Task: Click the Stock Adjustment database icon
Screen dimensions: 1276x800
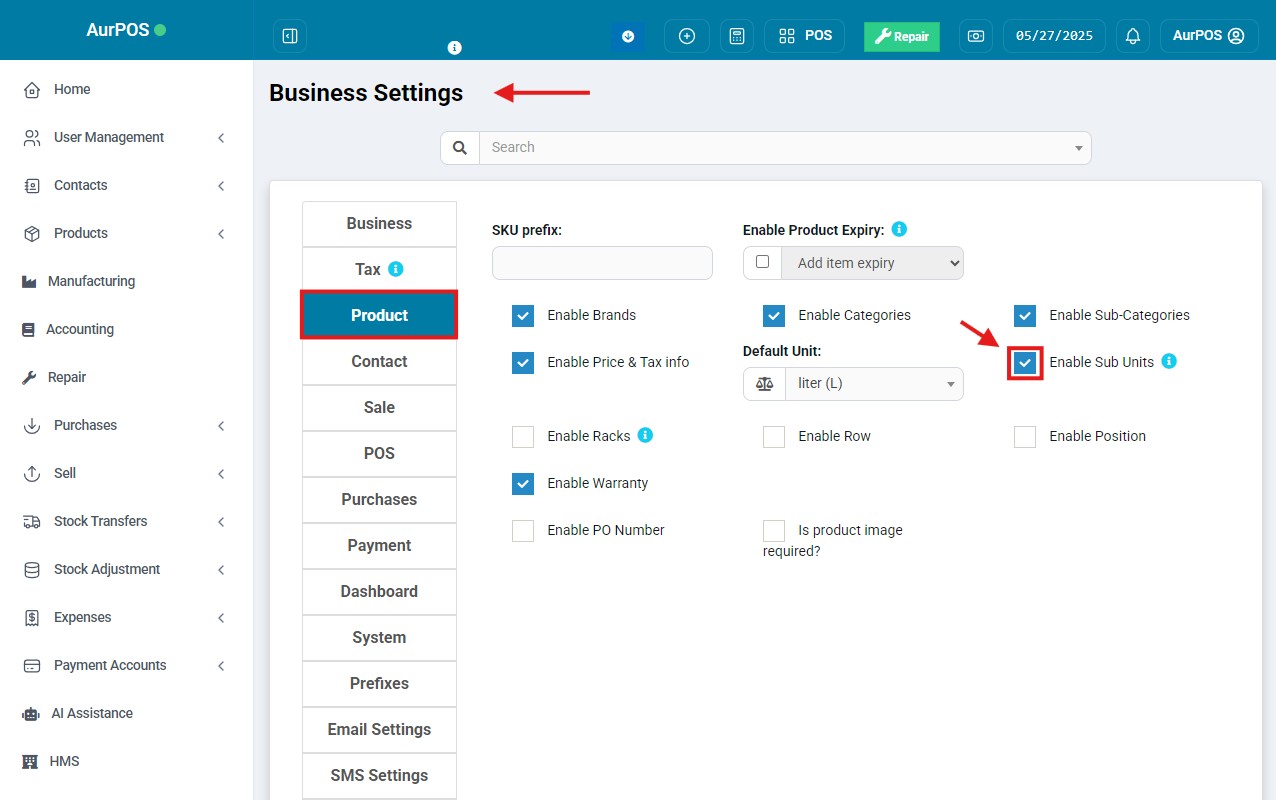Action: click(32, 570)
